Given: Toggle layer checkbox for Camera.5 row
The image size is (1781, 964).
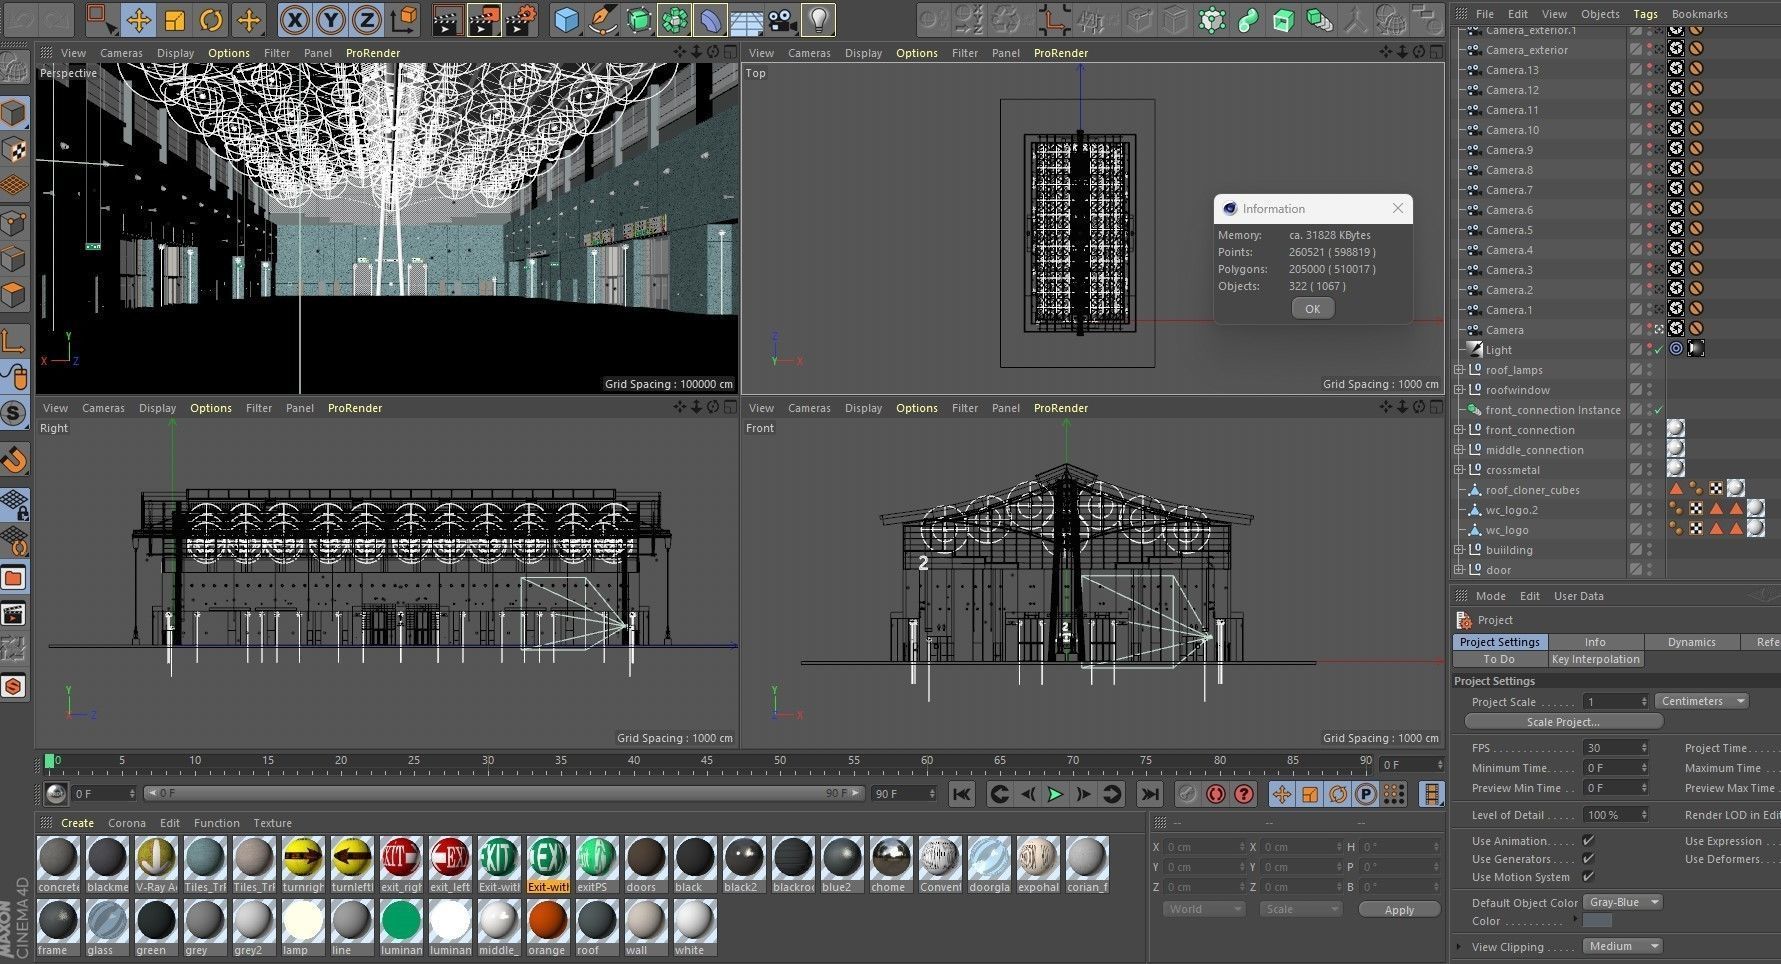Looking at the screenshot, I should 1635,230.
